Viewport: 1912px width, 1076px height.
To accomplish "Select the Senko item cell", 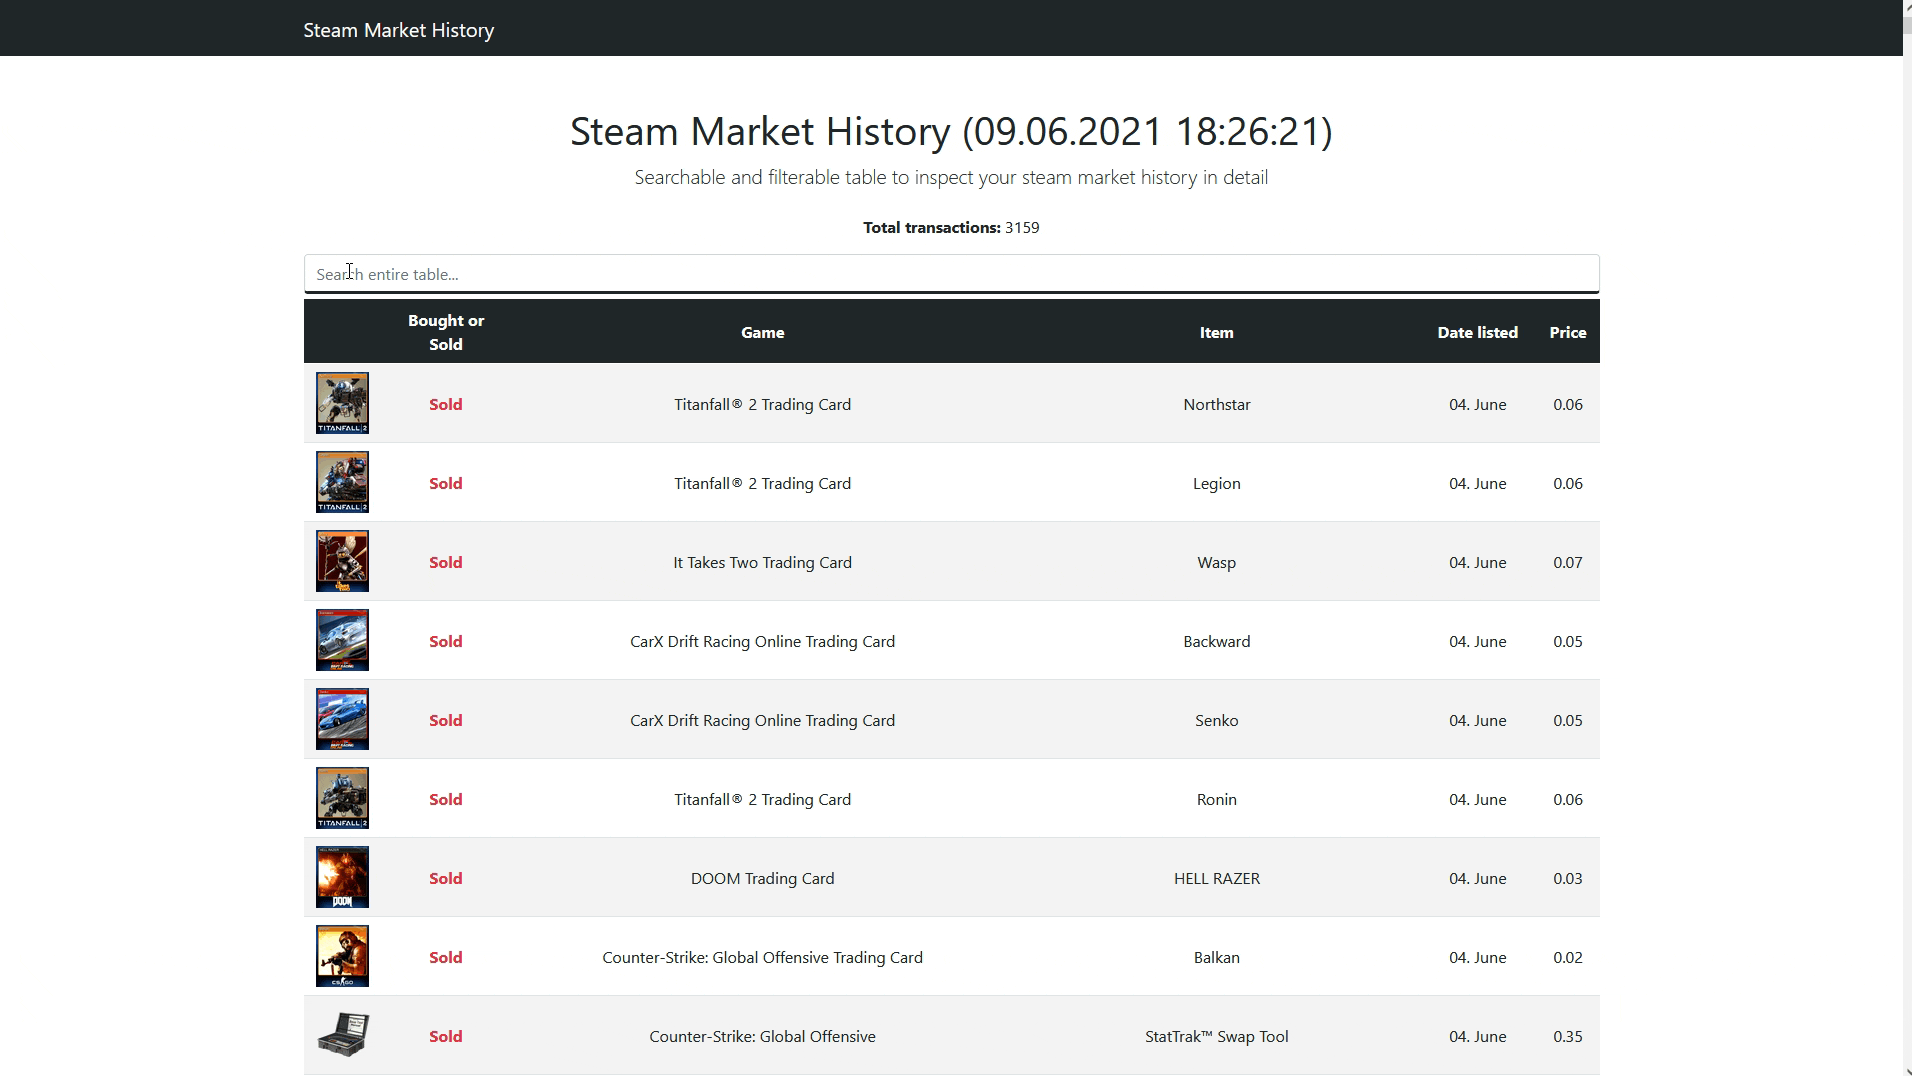I will (x=1216, y=720).
